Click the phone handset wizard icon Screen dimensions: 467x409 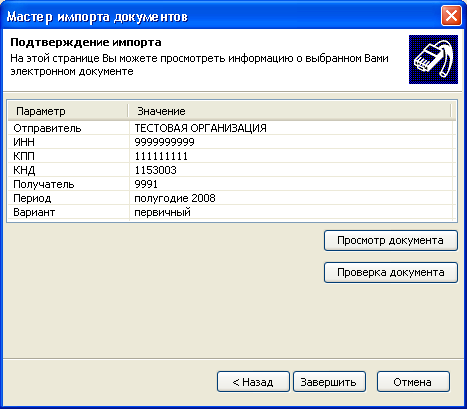point(433,59)
